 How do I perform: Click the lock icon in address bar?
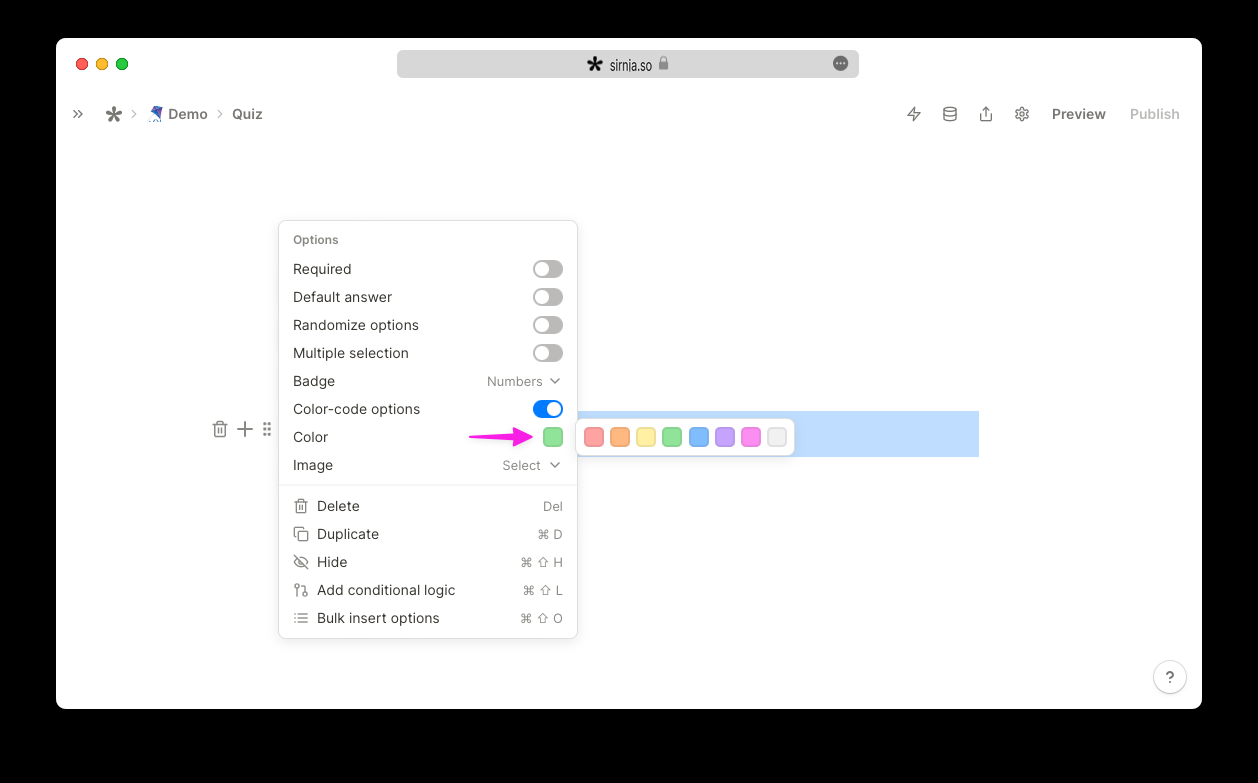[x=663, y=63]
